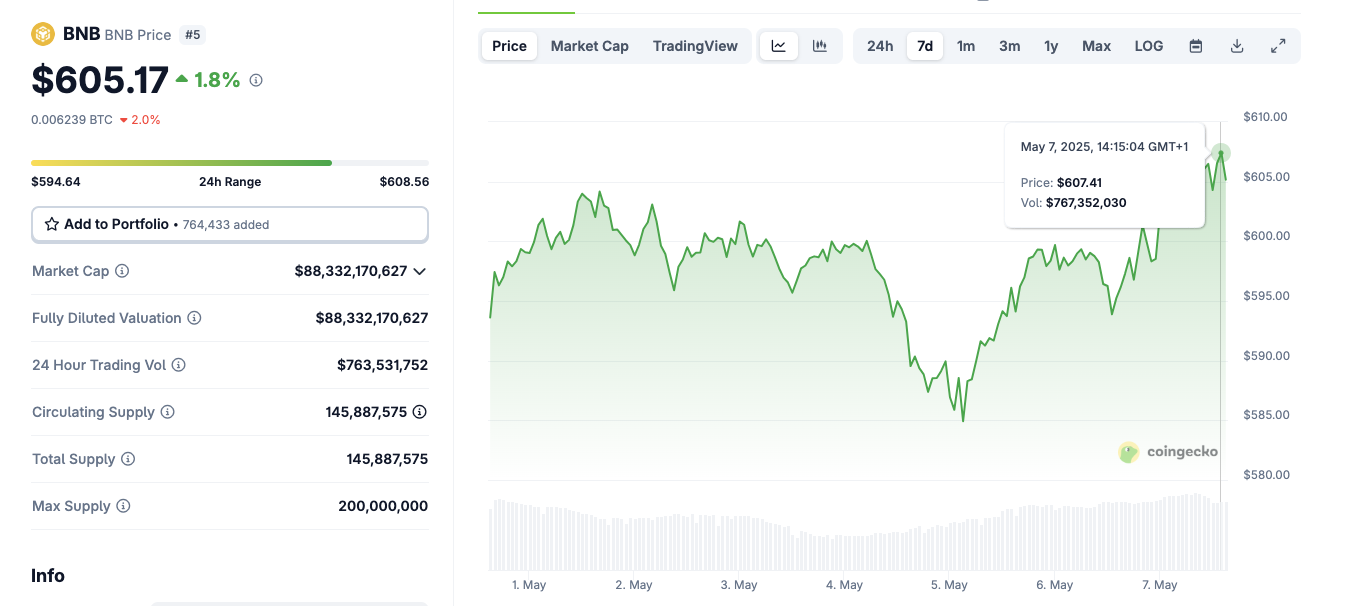Click the 24 Hour Trading Vol info icon

(x=178, y=365)
